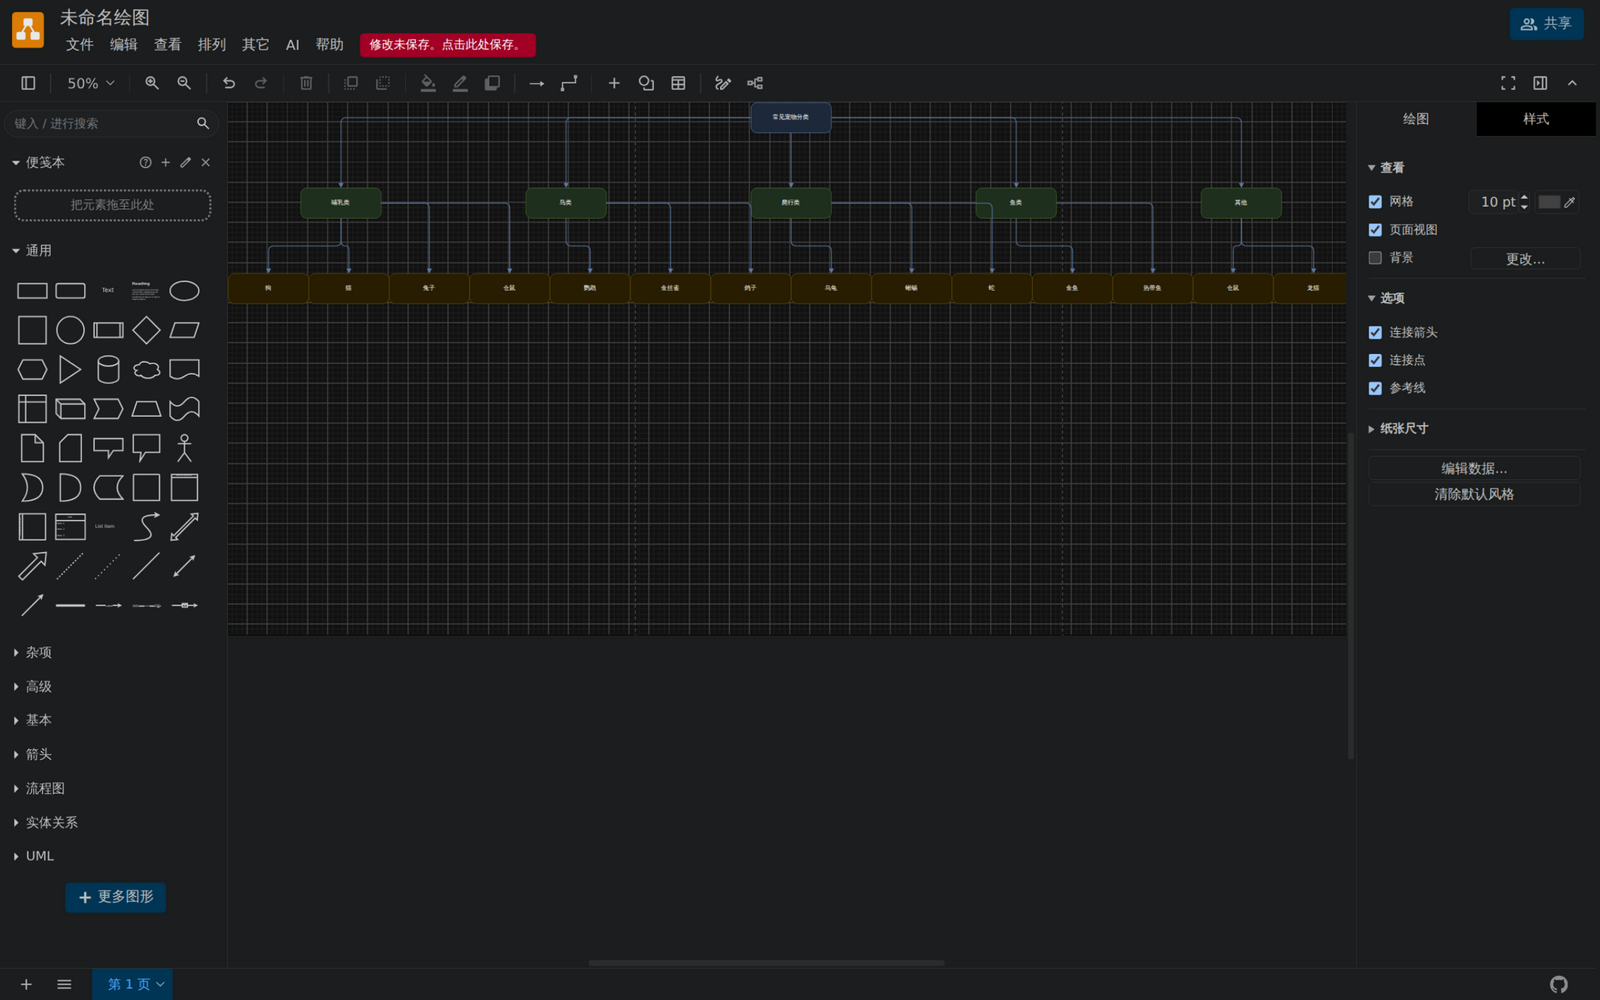Click the zoom in magnifier icon
Image resolution: width=1600 pixels, height=1000 pixels.
(152, 83)
